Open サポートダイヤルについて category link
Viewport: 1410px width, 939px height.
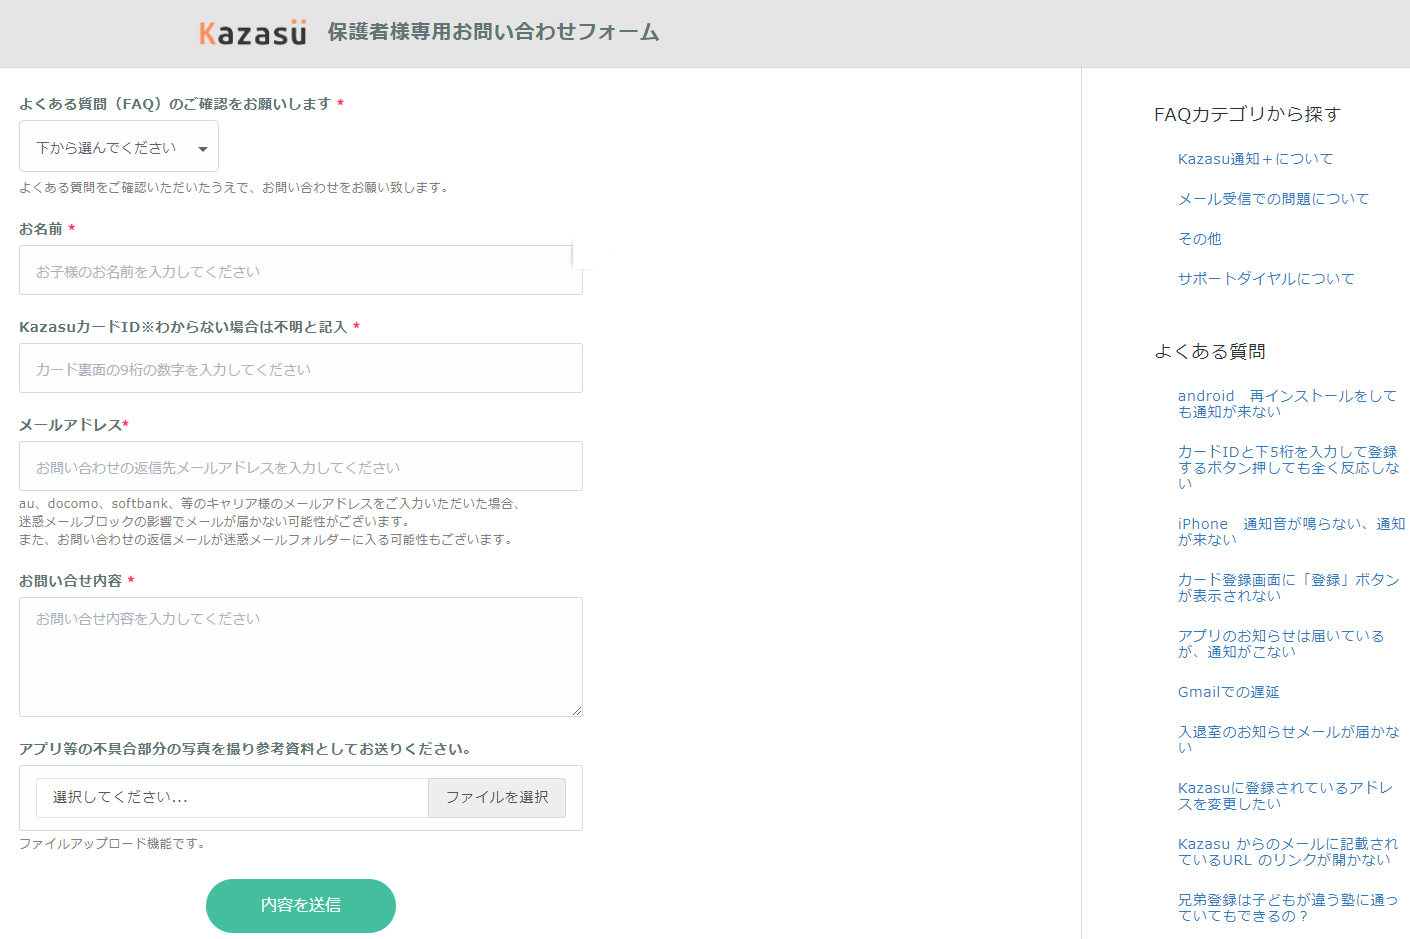pos(1266,279)
